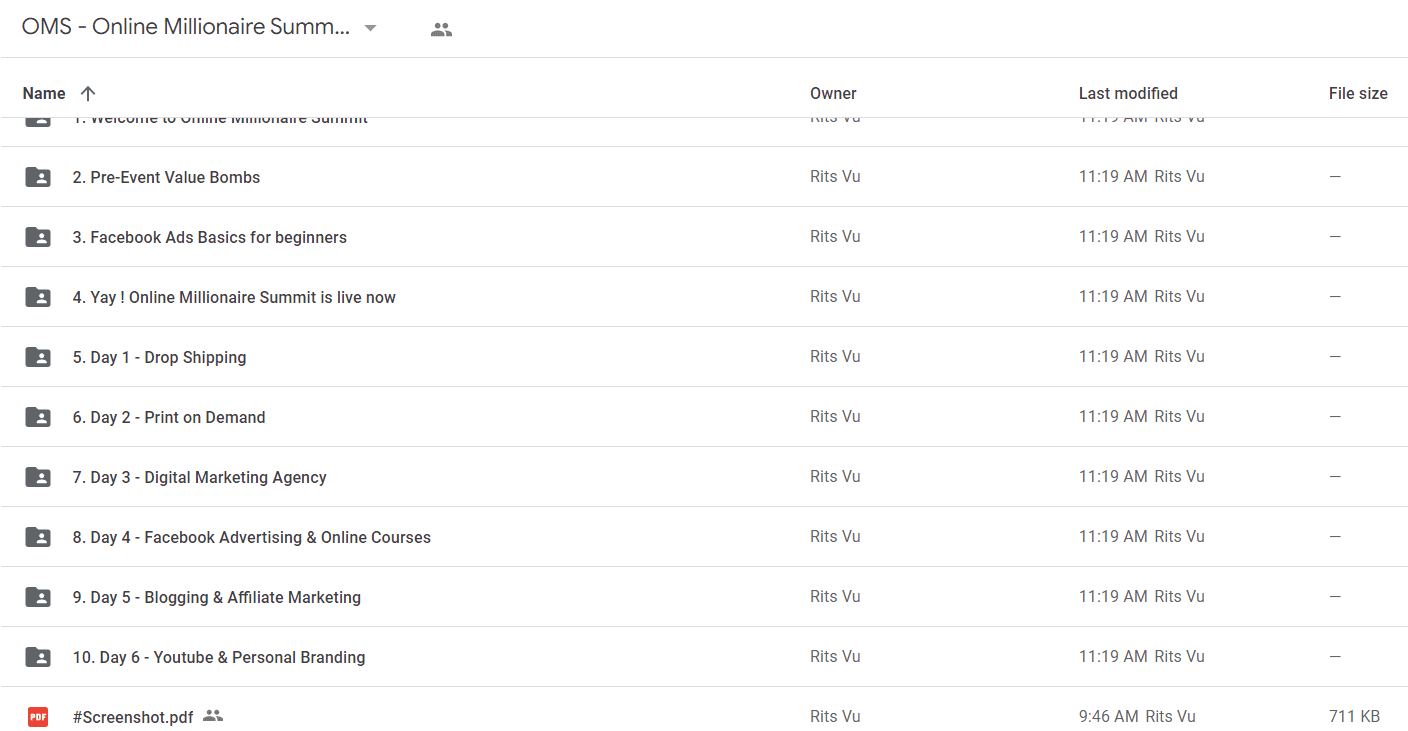This screenshot has width=1408, height=731.
Task: Click the PDF icon of #Screenshot.pdf
Action: (38, 716)
